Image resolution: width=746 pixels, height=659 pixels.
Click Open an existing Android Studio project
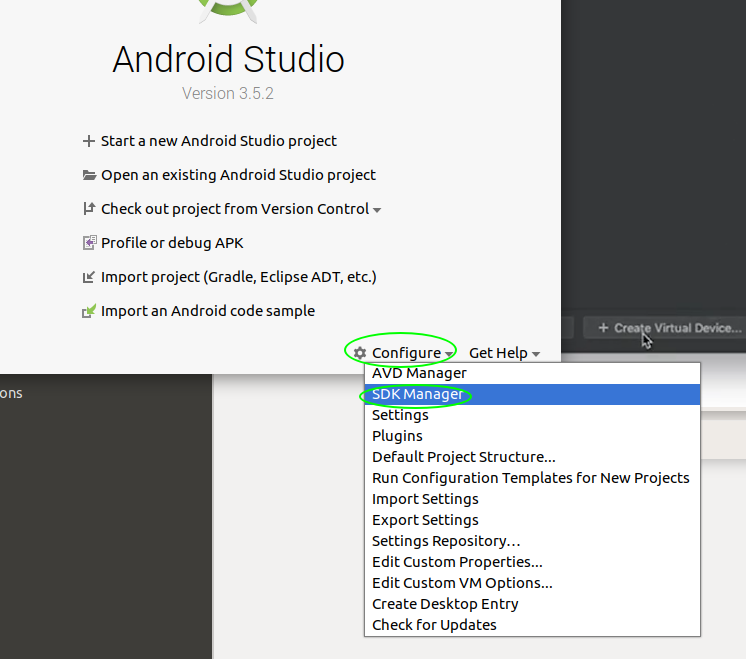coord(238,175)
